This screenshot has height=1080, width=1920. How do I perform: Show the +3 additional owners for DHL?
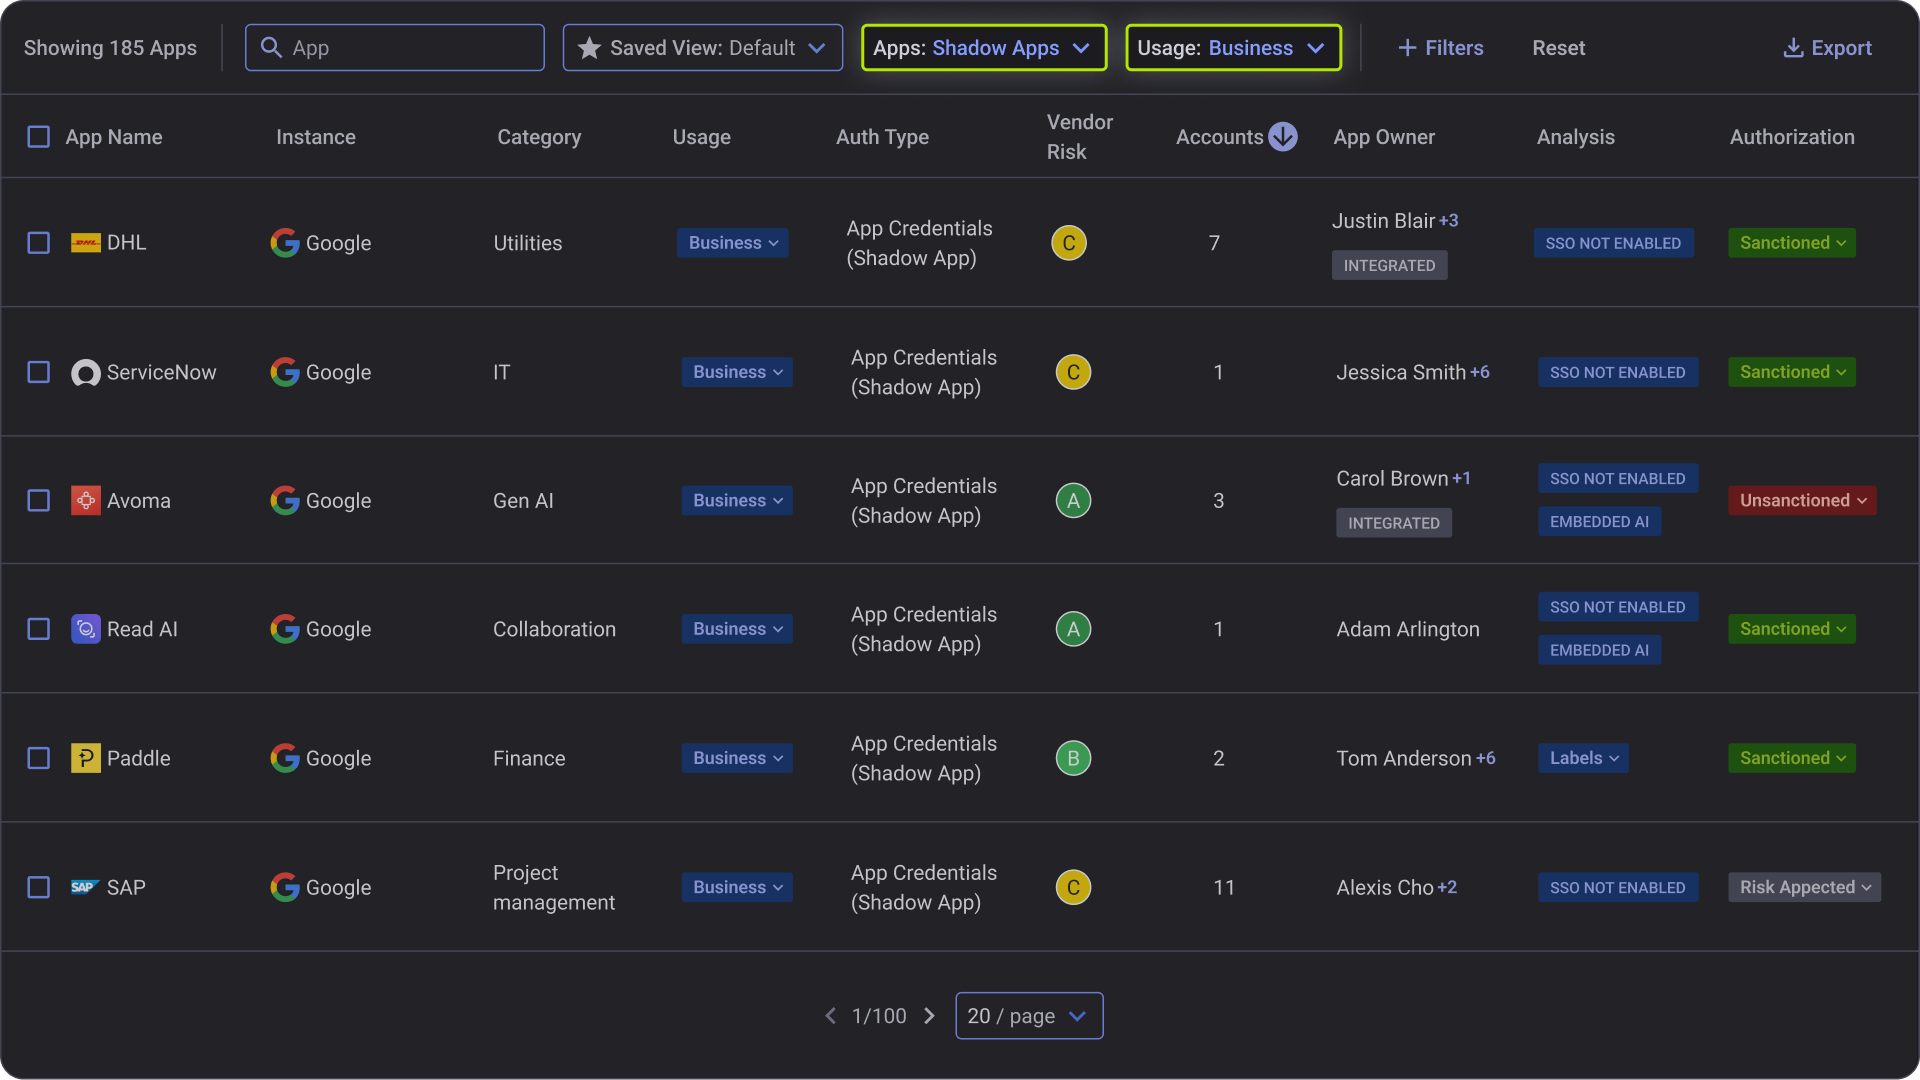point(1448,221)
